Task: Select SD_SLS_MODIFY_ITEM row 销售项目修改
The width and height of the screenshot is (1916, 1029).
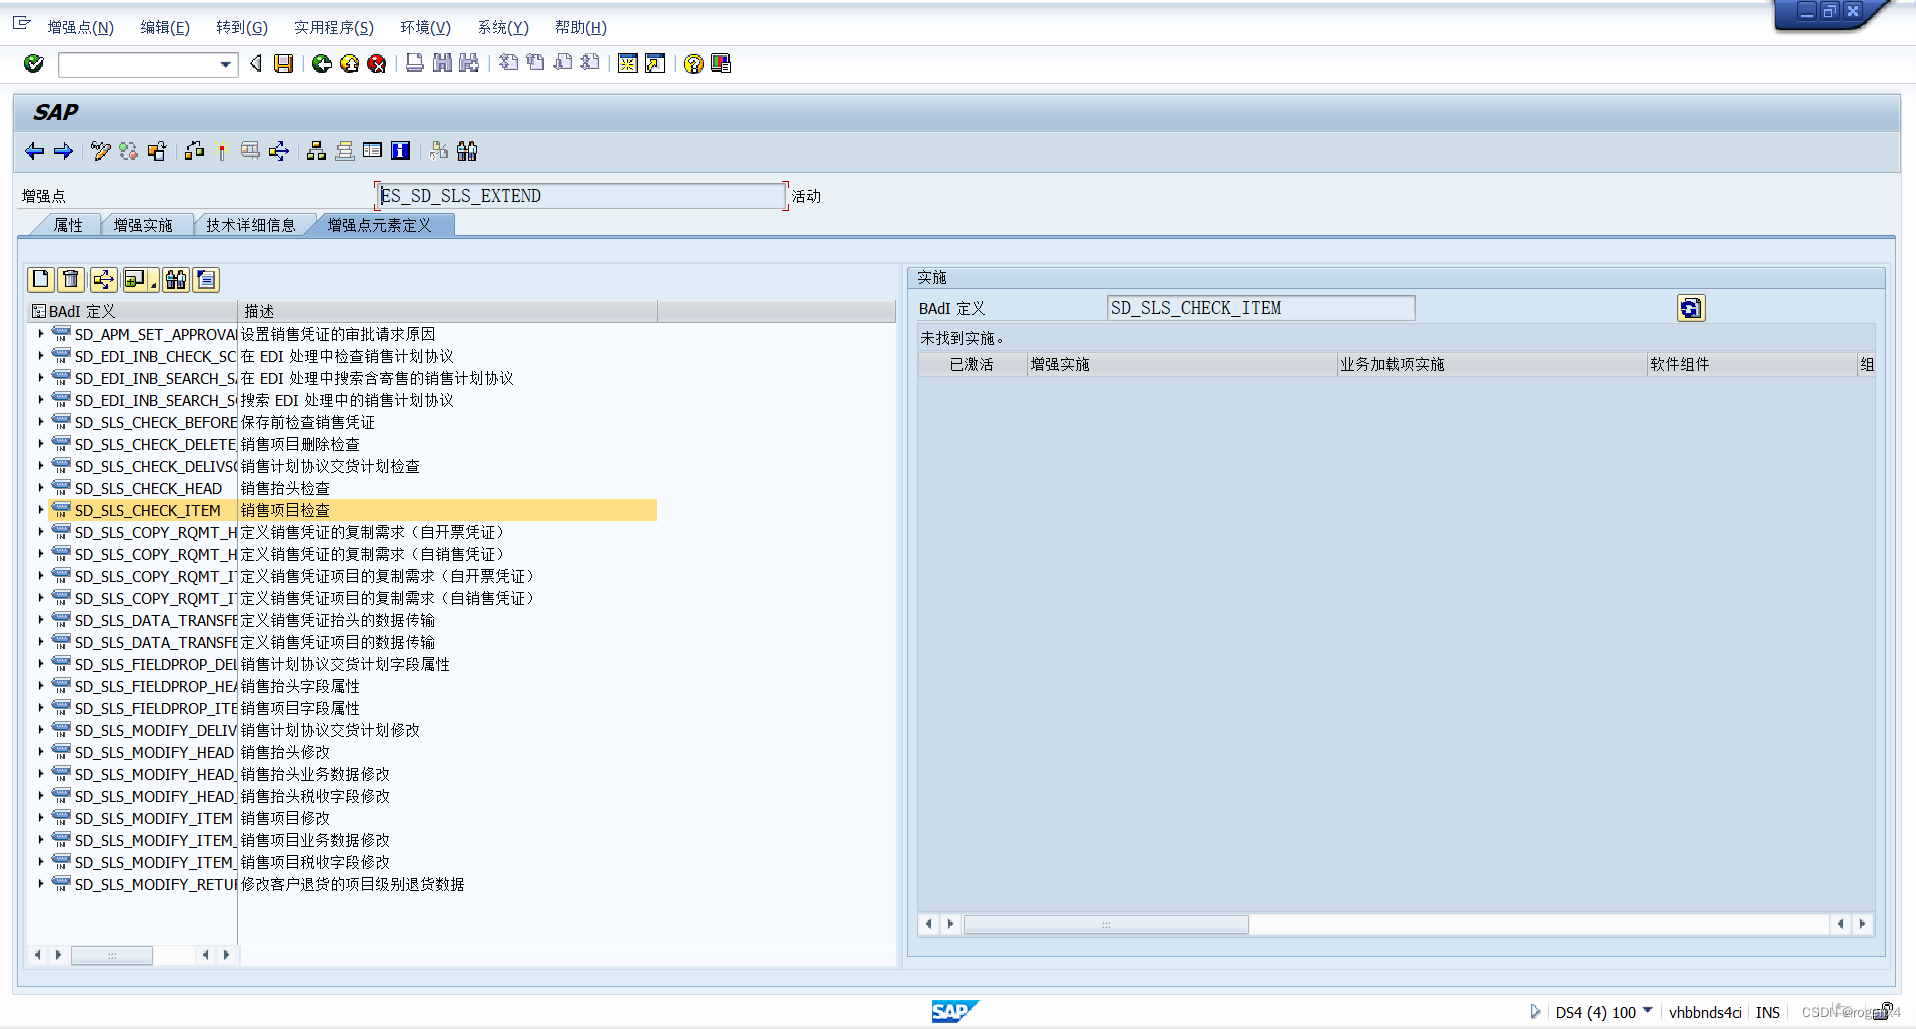Action: 285,818
